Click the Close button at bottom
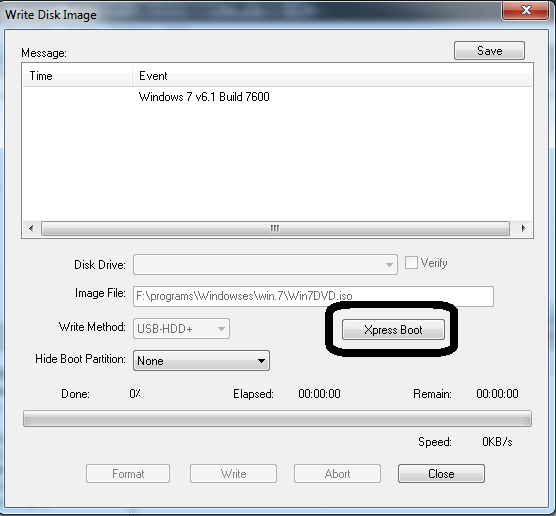 (x=441, y=473)
